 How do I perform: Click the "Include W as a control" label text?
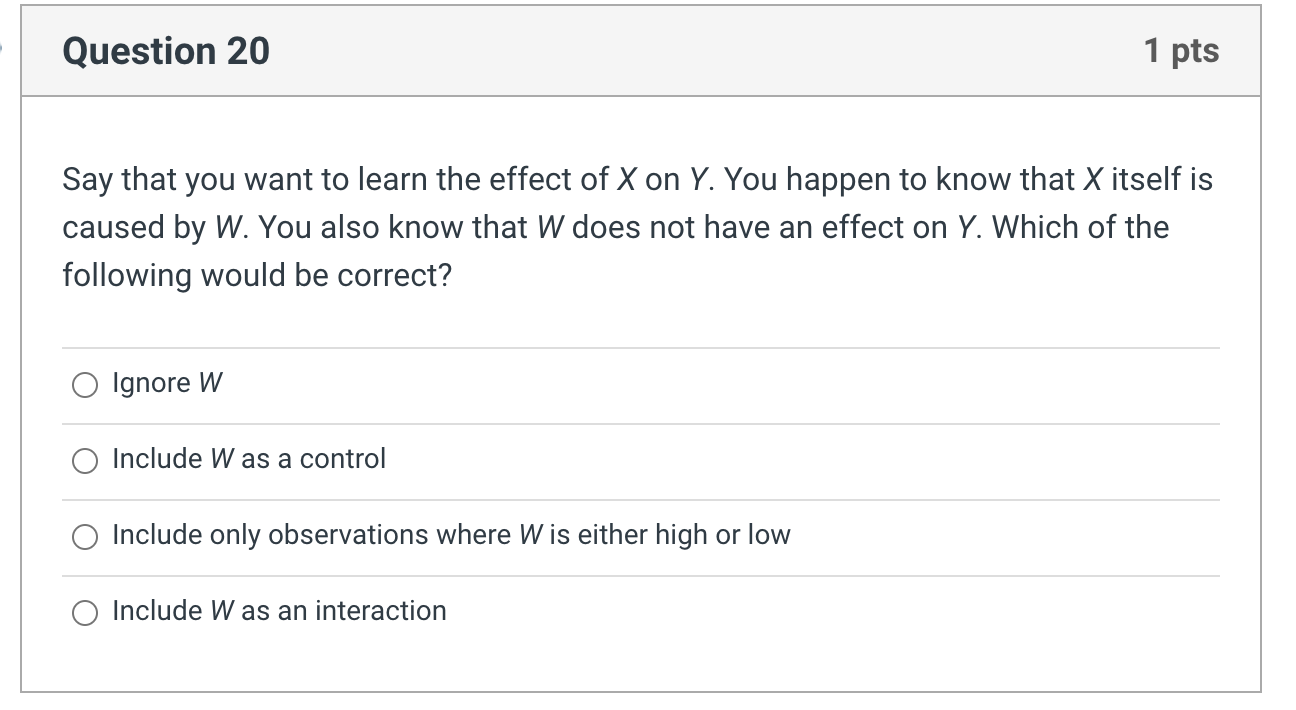(249, 459)
